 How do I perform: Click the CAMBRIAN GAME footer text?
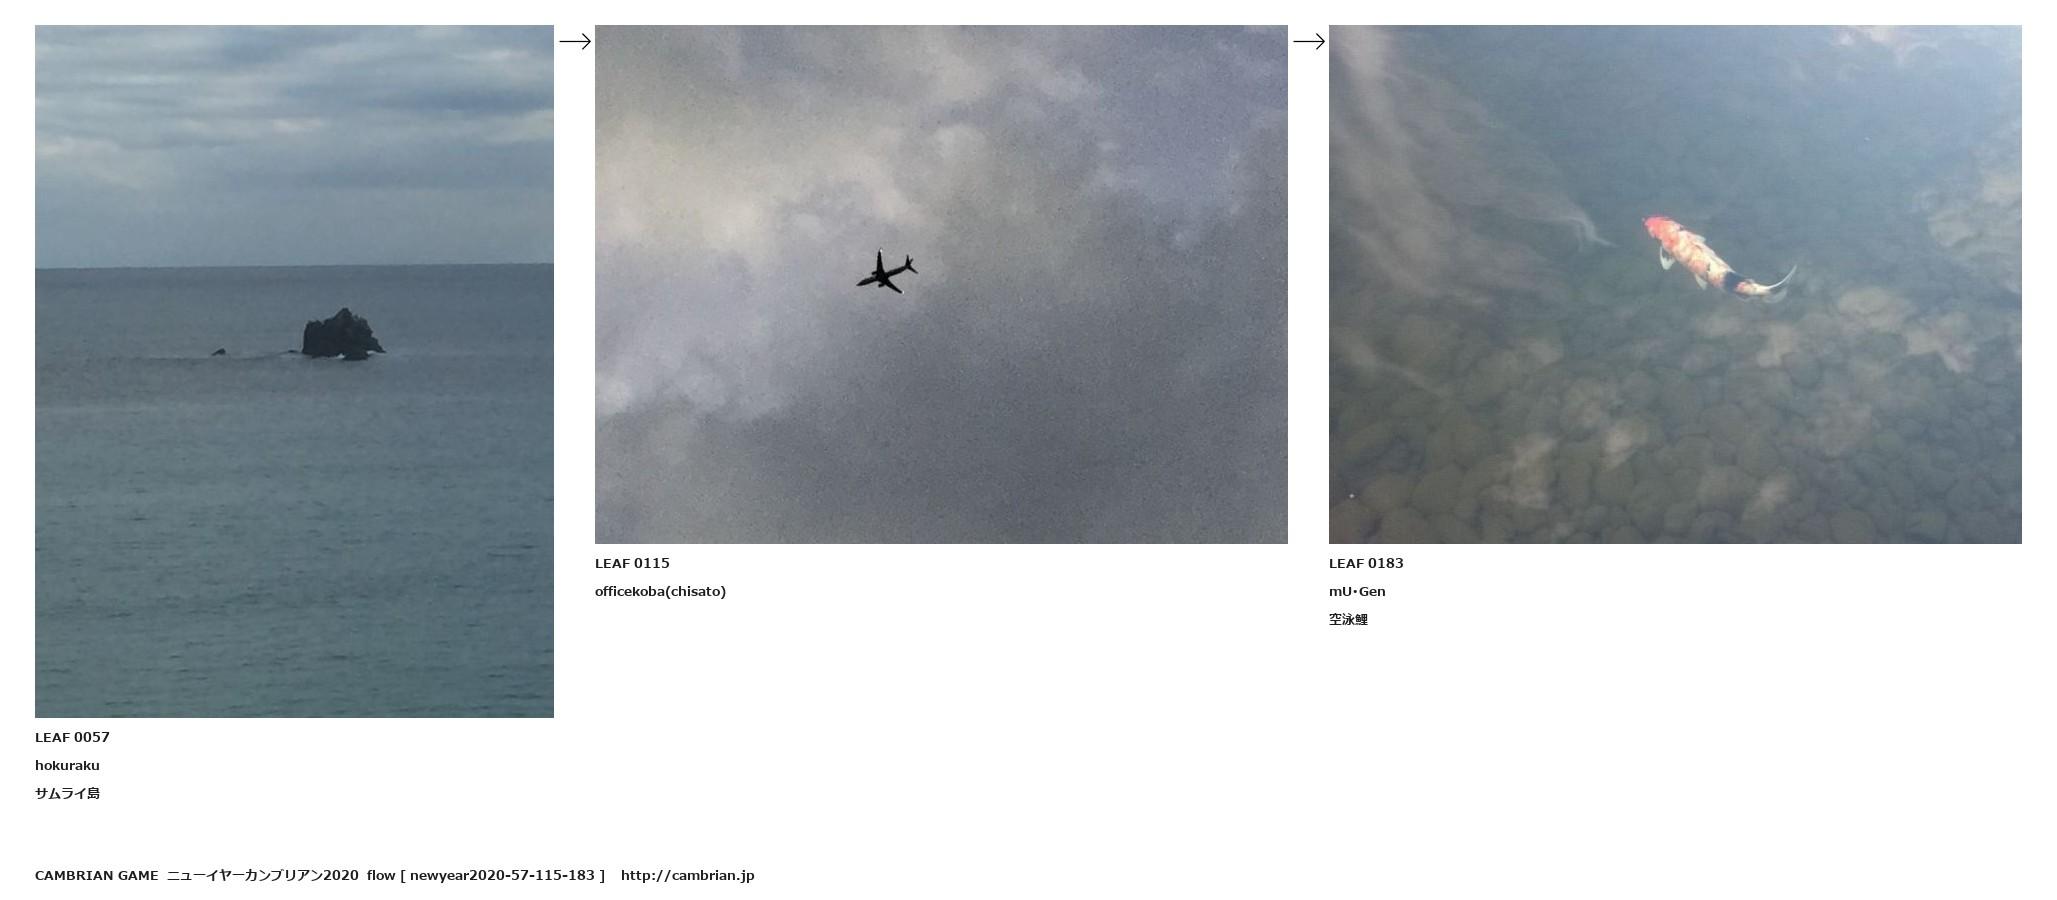(96, 875)
